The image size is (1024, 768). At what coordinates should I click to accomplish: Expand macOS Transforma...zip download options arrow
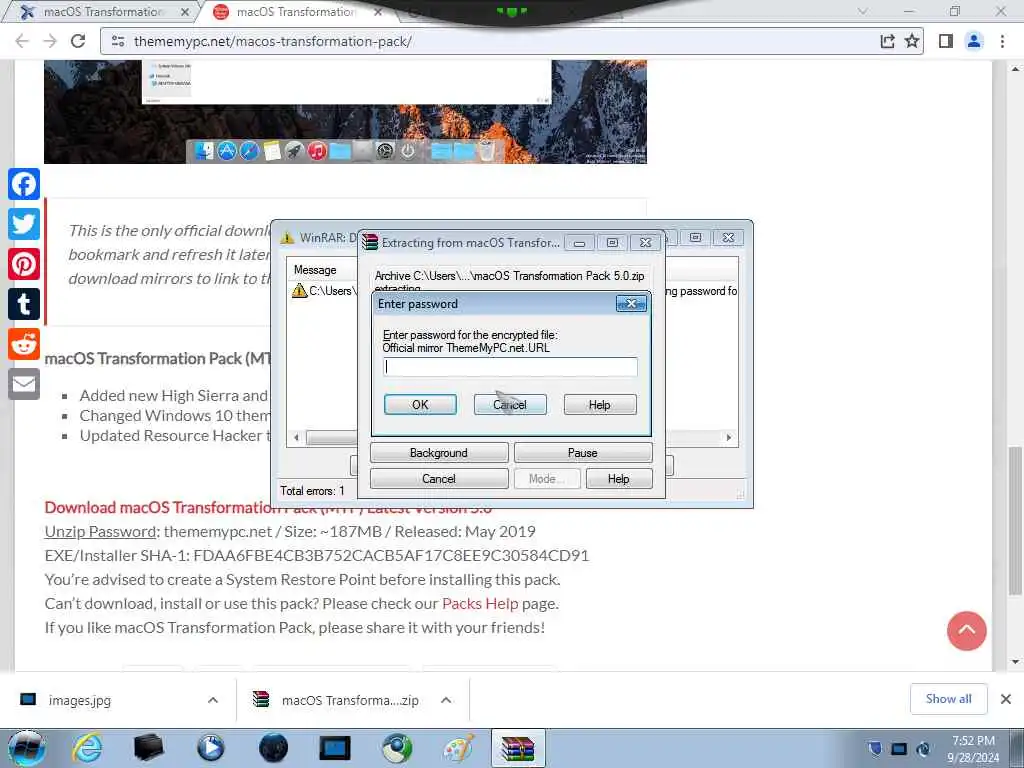tap(446, 700)
